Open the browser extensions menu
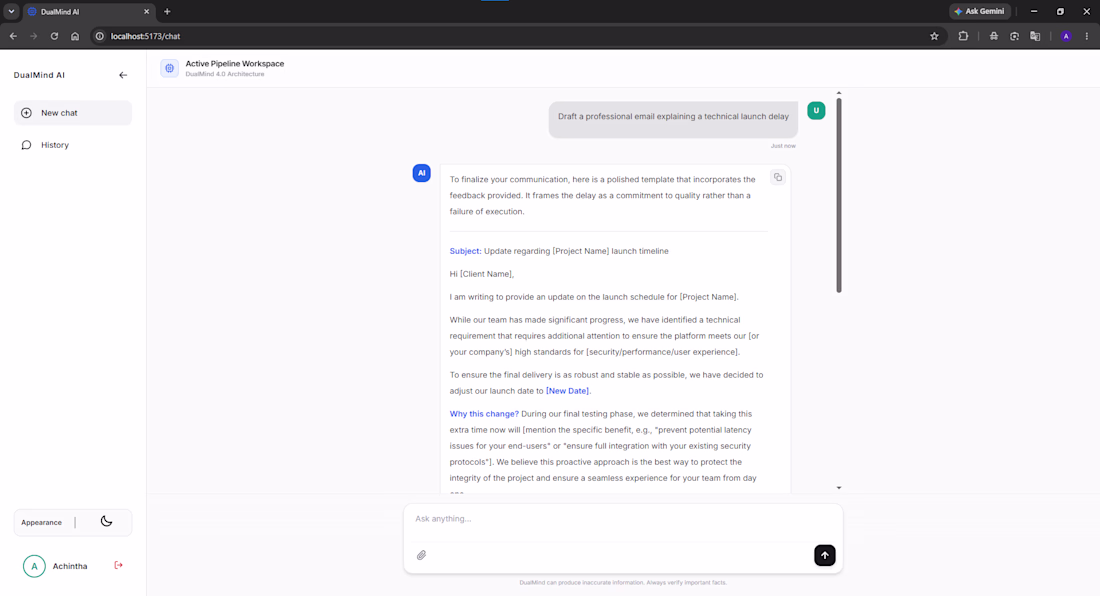This screenshot has height=596, width=1100. [x=963, y=36]
